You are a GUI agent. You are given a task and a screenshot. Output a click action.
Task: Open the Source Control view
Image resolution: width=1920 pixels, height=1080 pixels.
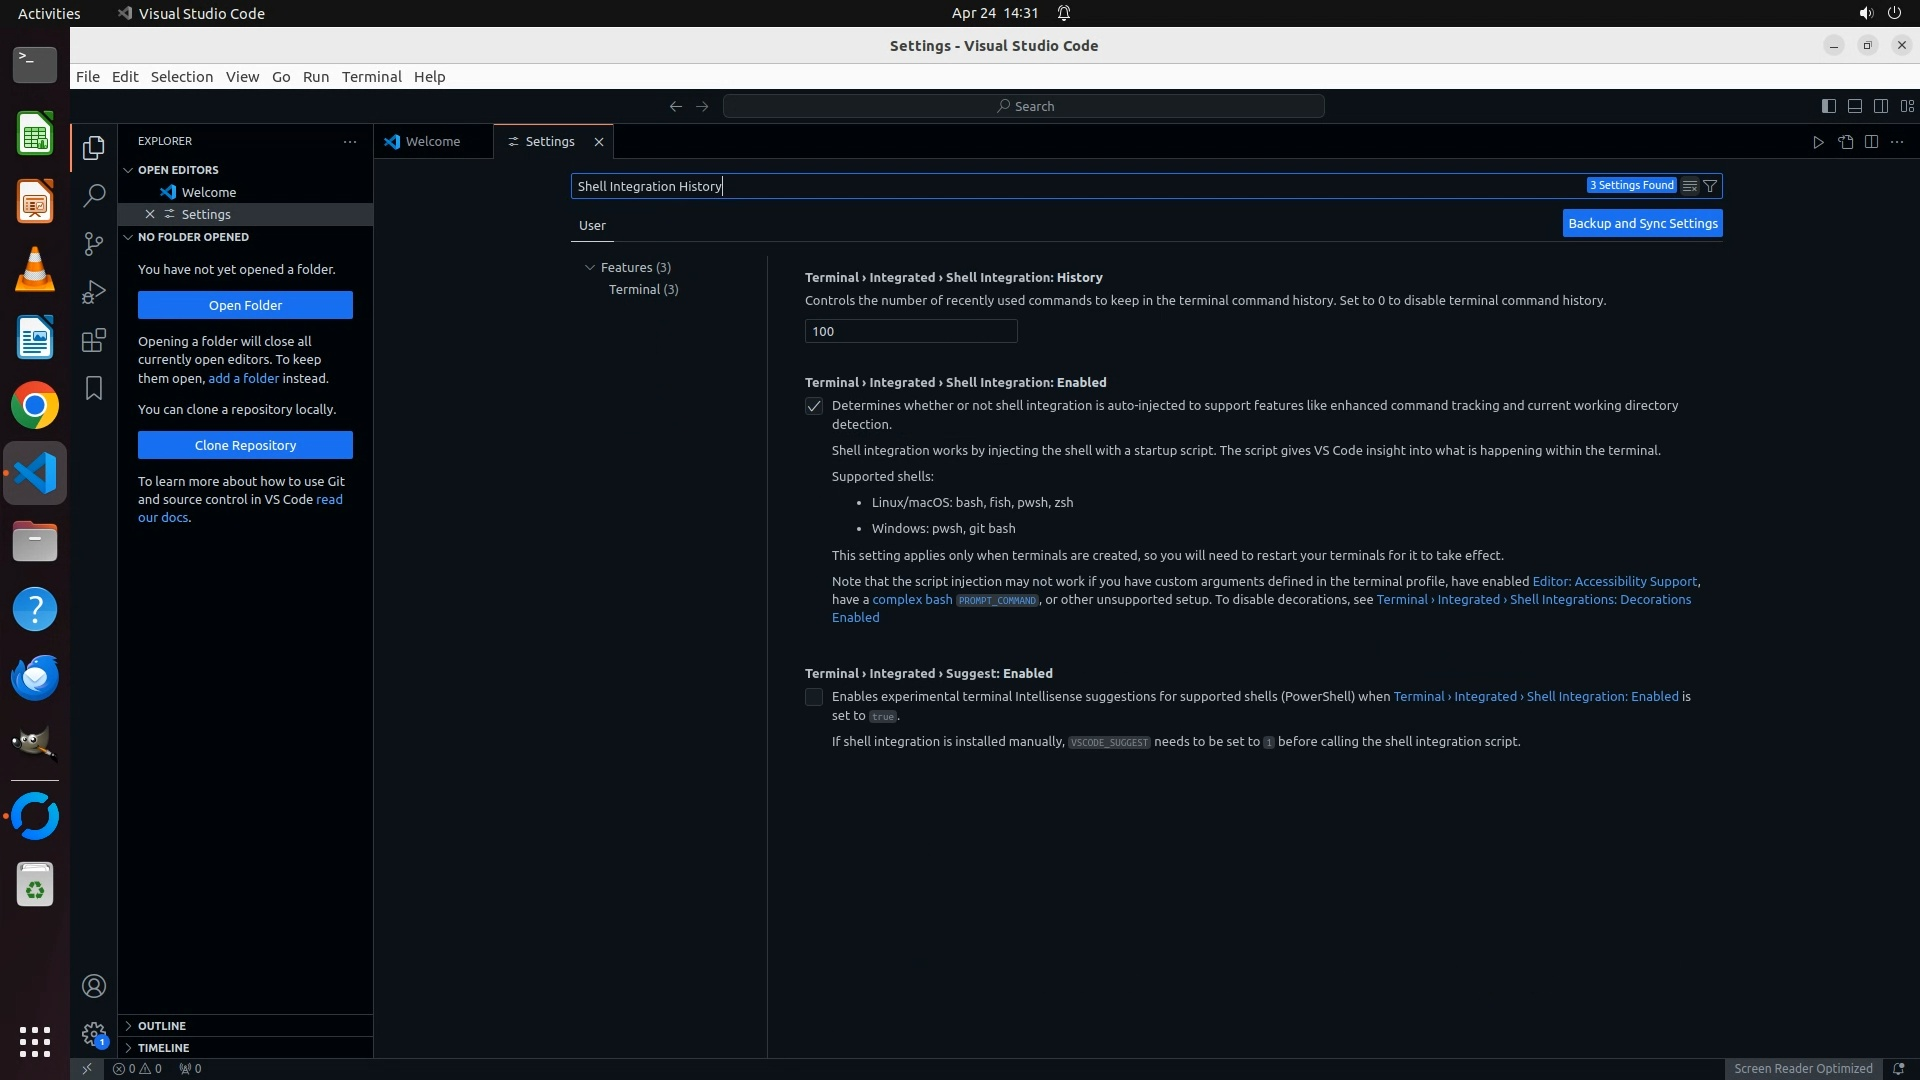(94, 244)
